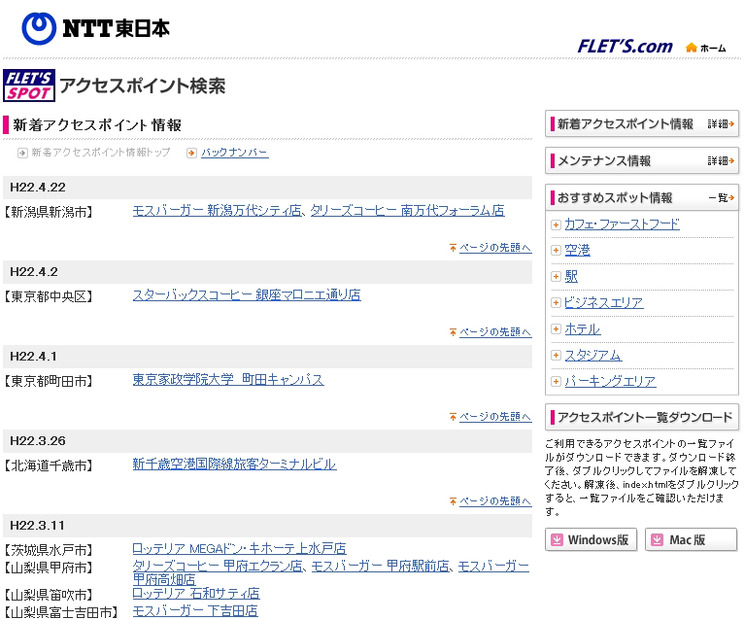Open モスバーガー 新潟万代シティ店 link
Viewport: 744px width, 620px height.
coord(217,211)
